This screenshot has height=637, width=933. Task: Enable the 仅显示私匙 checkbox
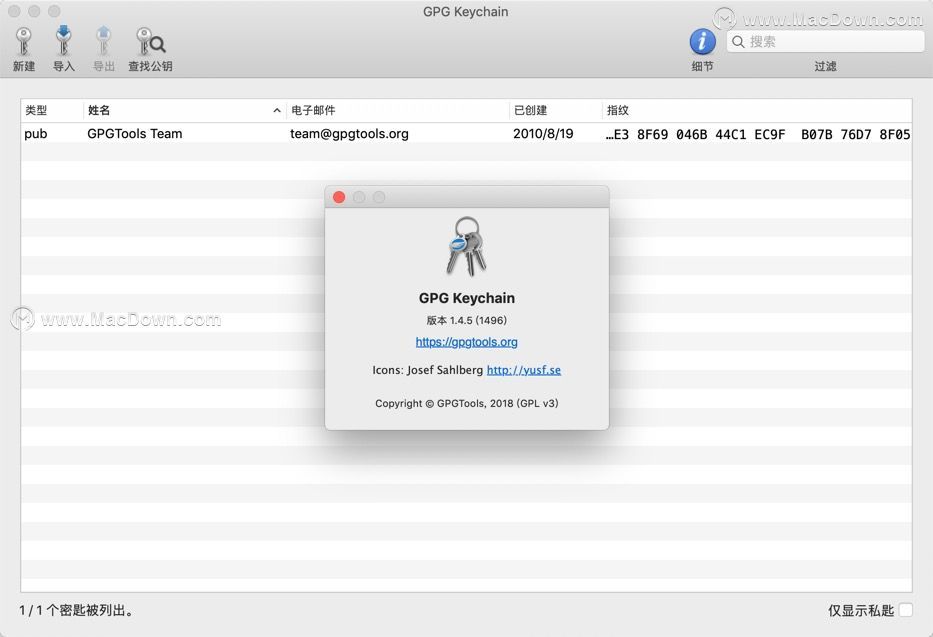pyautogui.click(x=906, y=610)
